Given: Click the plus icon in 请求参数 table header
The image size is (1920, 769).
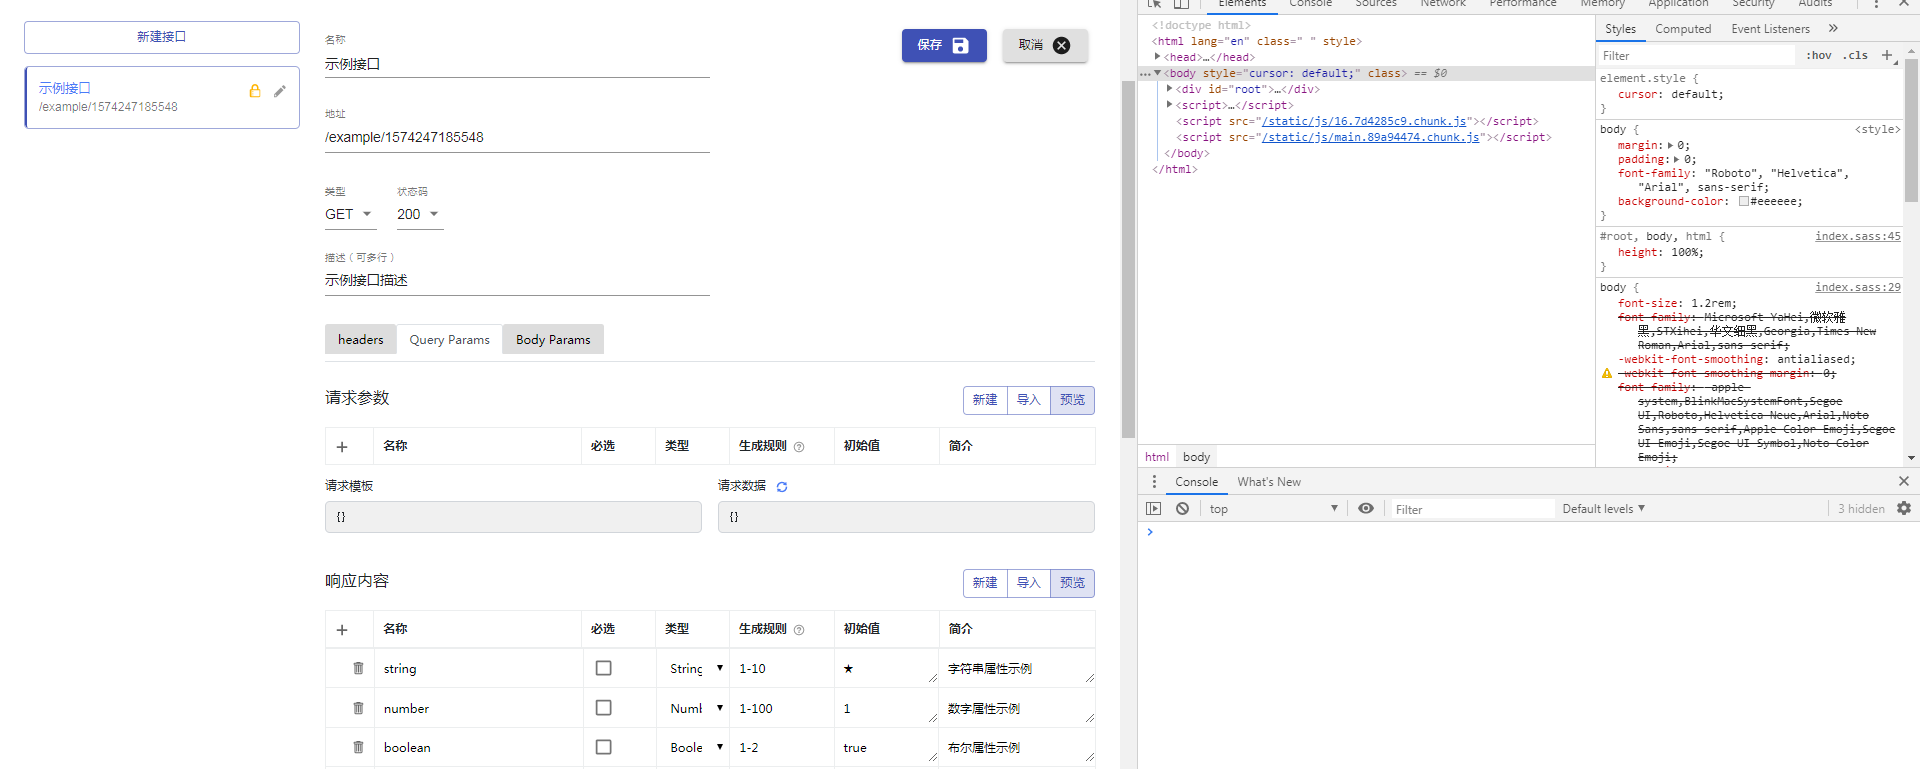Looking at the screenshot, I should [342, 447].
